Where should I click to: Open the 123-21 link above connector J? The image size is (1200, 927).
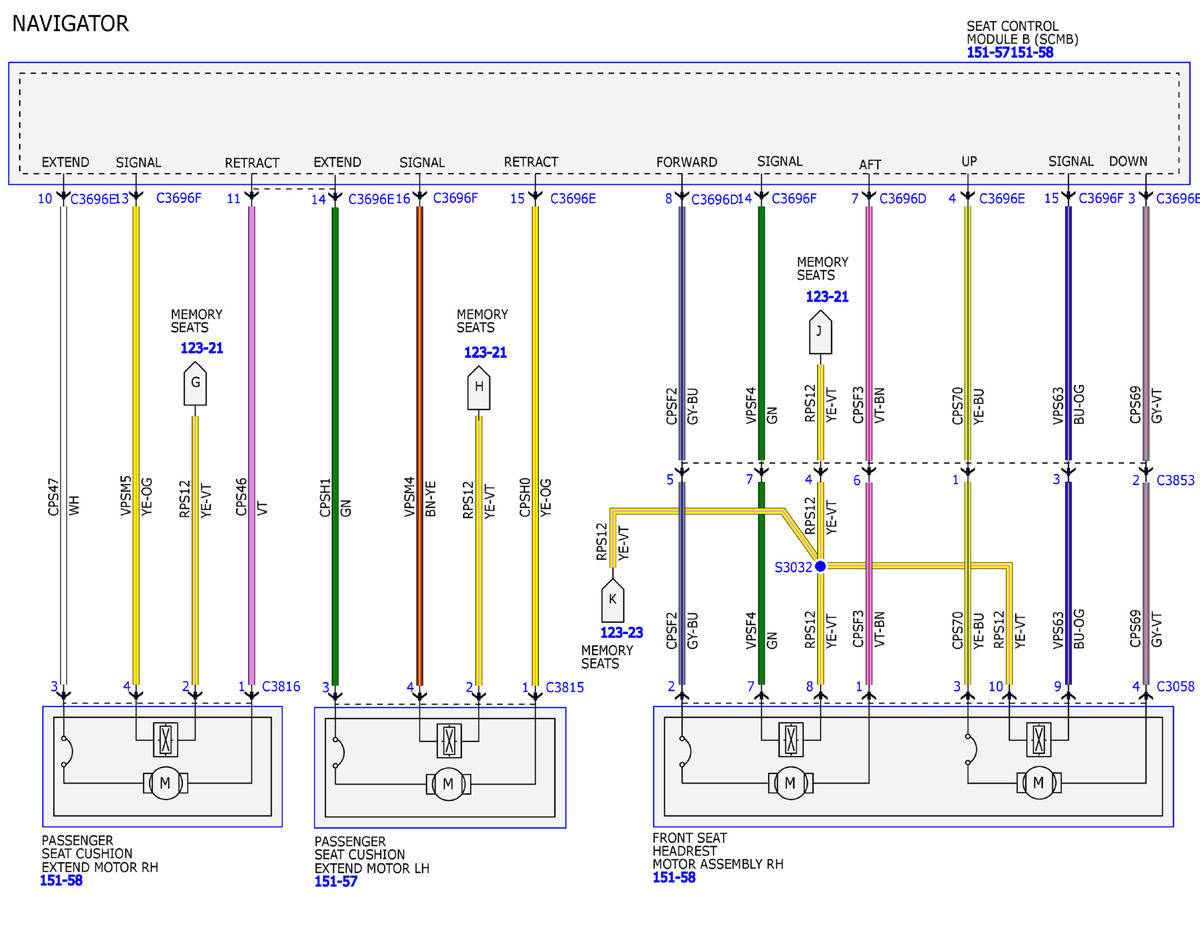coord(827,297)
